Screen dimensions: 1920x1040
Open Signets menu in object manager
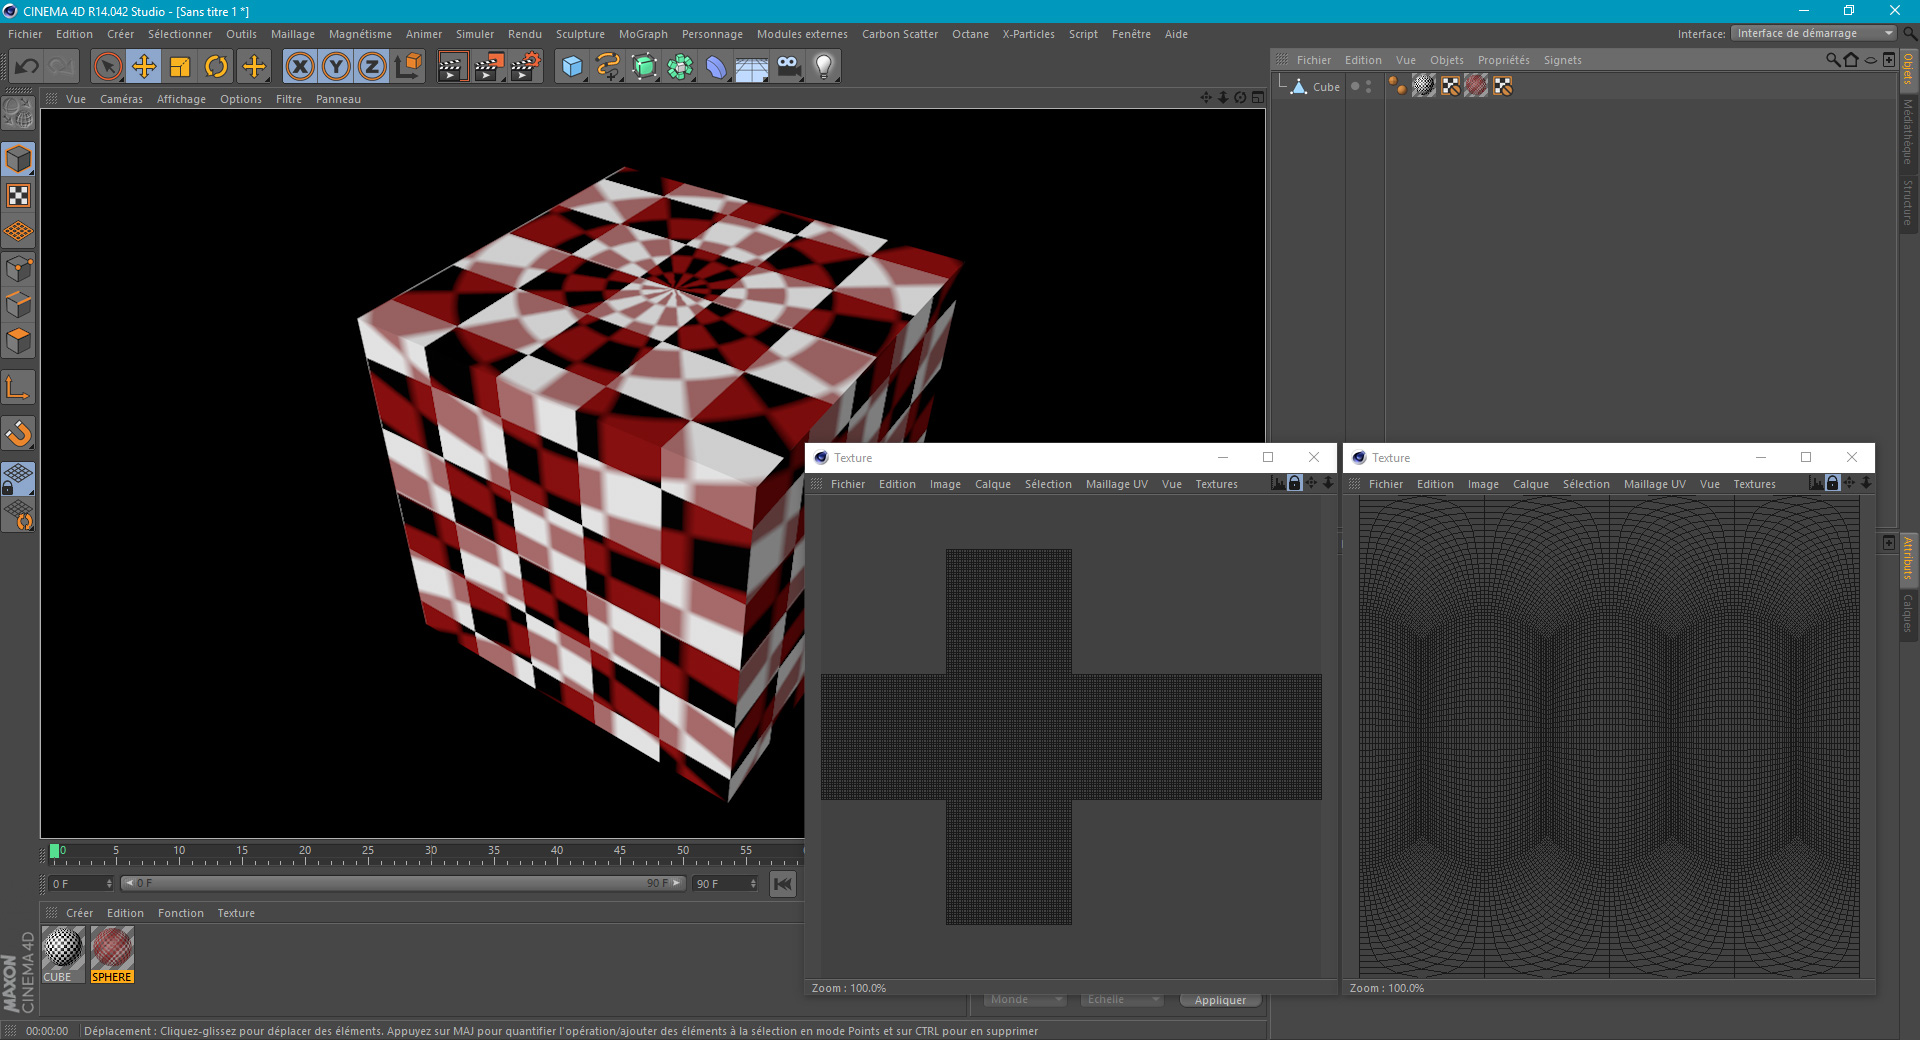tap(1563, 60)
